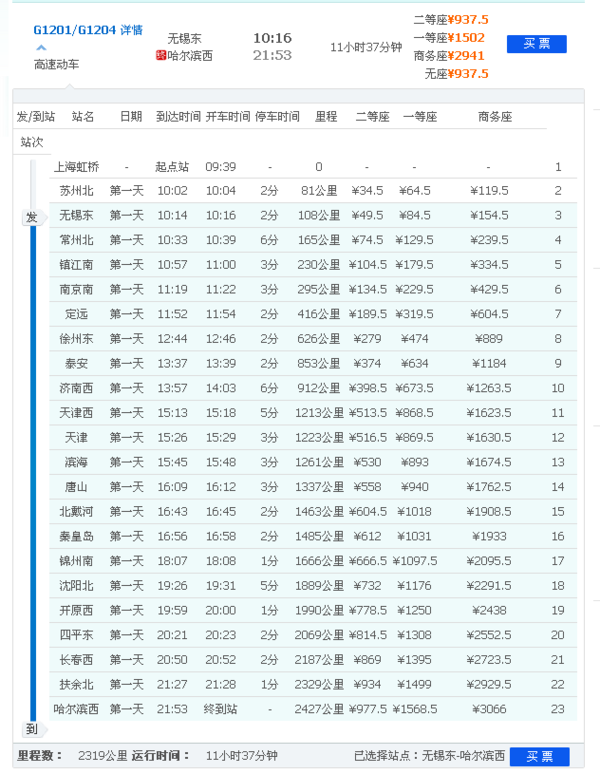600x774 pixels.
Task: Click the 无座¥937.5 price in the summary
Action: pos(457,74)
